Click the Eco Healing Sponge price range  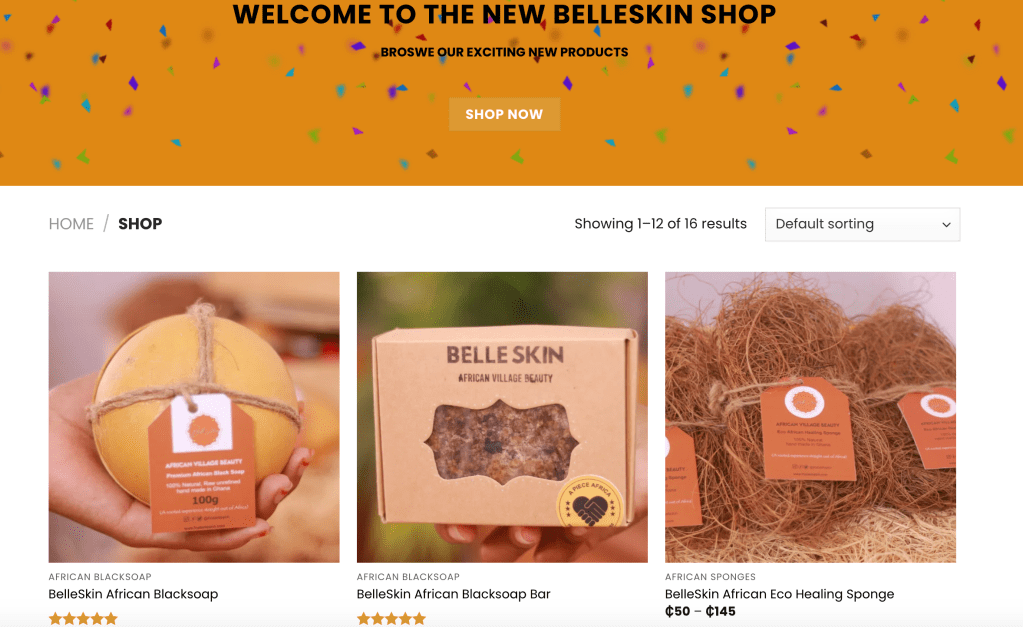click(x=700, y=611)
